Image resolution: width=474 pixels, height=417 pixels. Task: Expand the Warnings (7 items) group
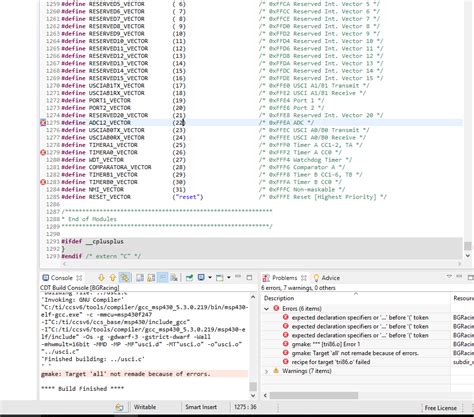[x=267, y=371]
